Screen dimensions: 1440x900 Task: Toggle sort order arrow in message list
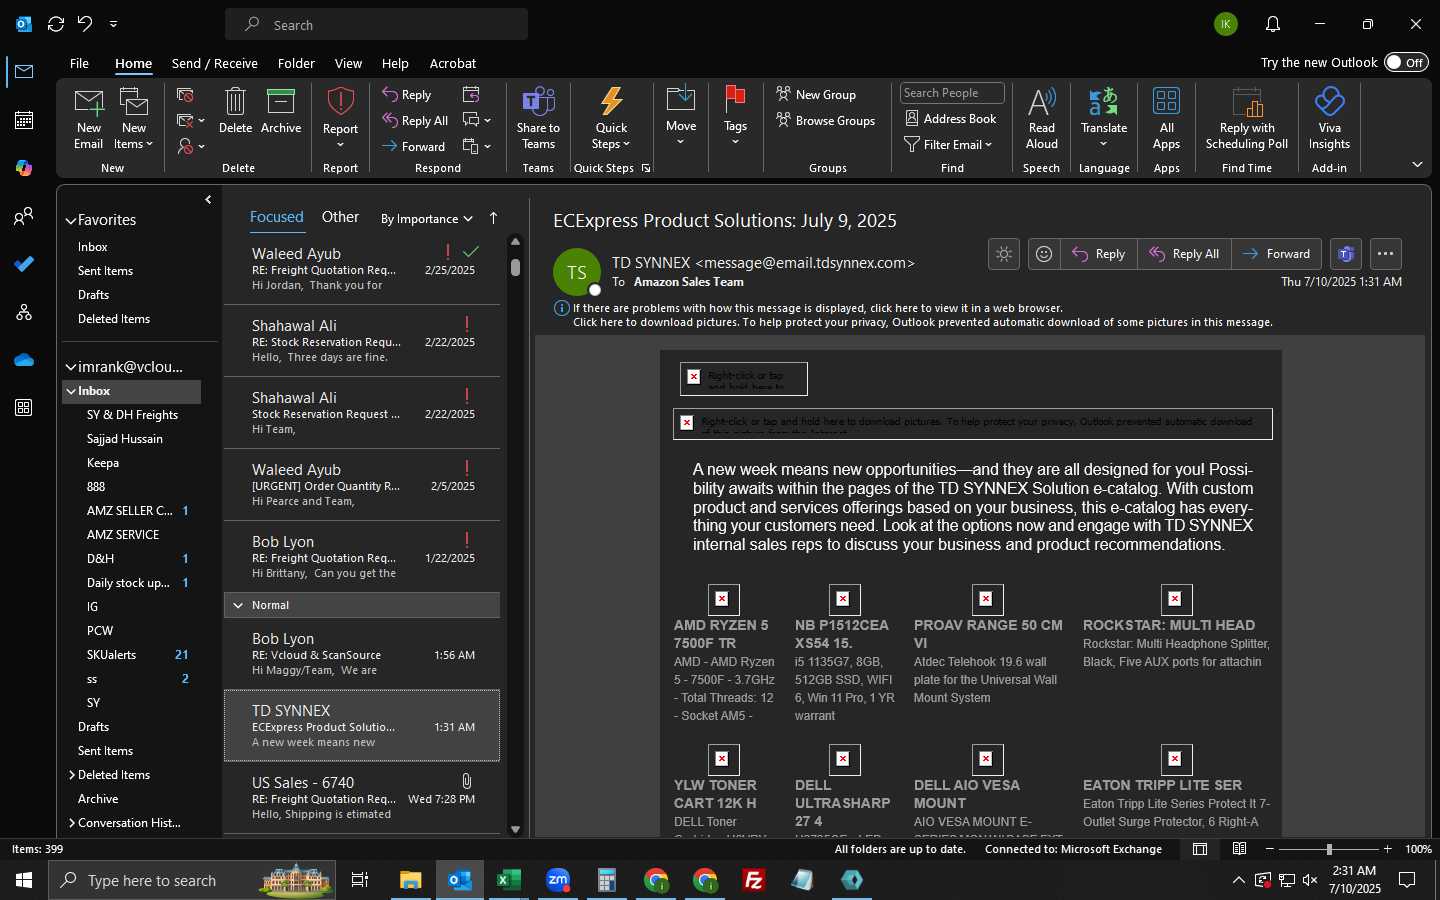493,218
